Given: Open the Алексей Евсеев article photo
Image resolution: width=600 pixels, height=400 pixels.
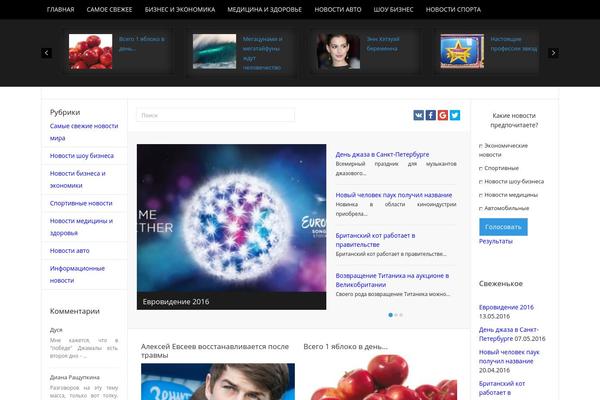Looking at the screenshot, I should 218,382.
